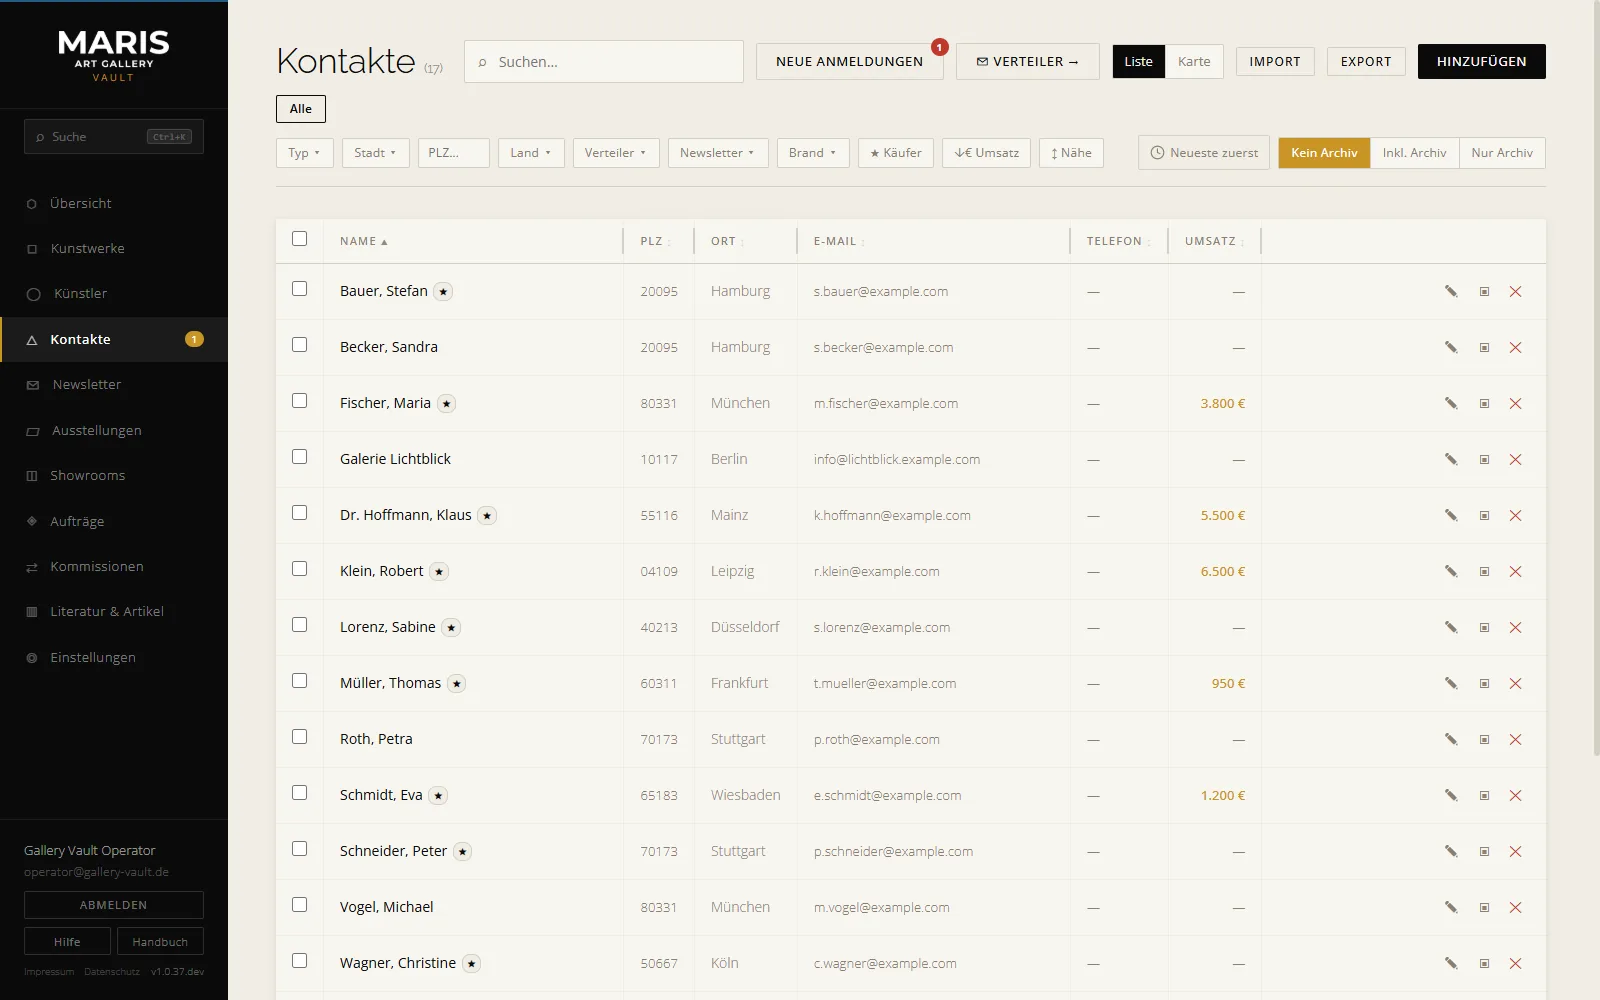Delete the Becker, Sandra contact
The height and width of the screenshot is (1000, 1600).
point(1516,348)
